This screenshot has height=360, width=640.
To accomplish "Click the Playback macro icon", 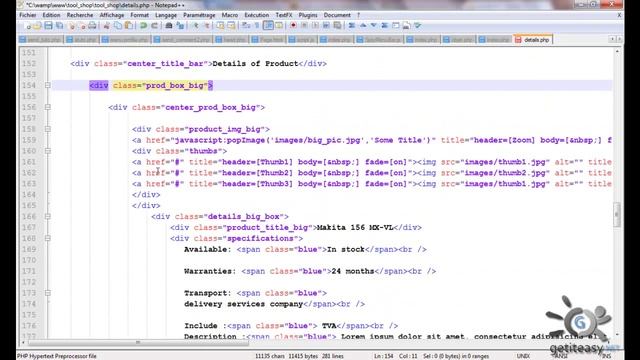I will point(315,26).
